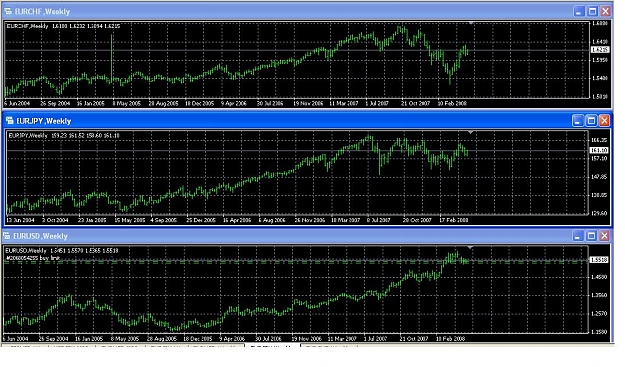Click the 8 May 2005 date in EURCHF chart
Image resolution: width=625 pixels, height=367 pixels.
point(127,104)
